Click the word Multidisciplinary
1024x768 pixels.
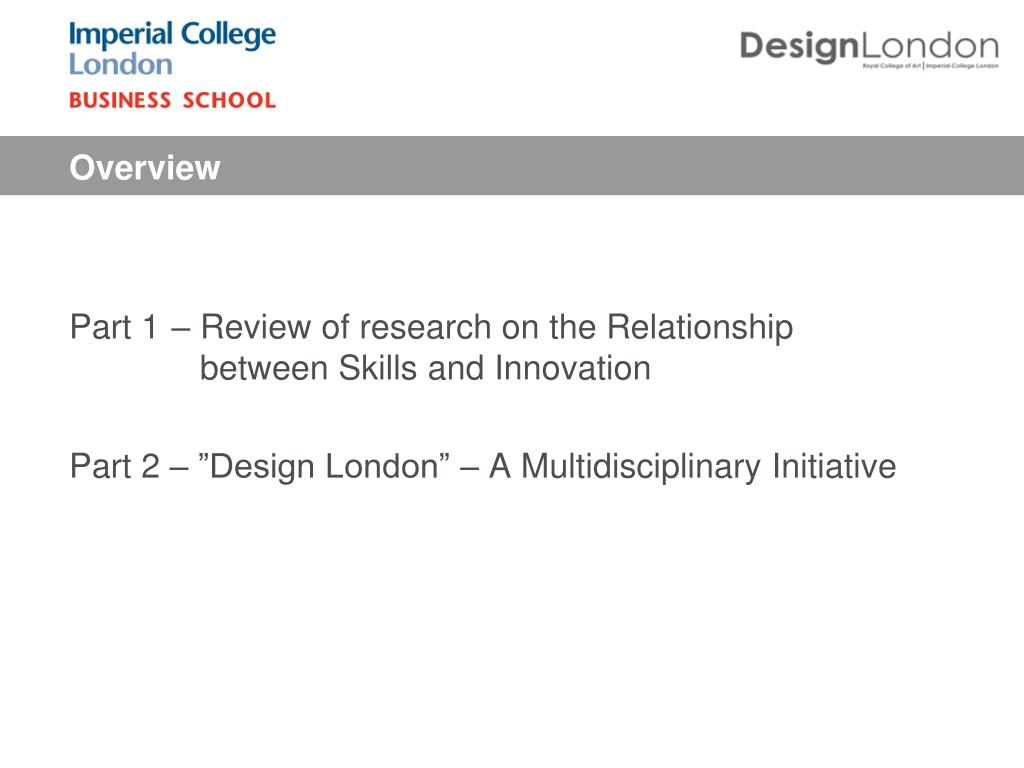[x=641, y=468]
